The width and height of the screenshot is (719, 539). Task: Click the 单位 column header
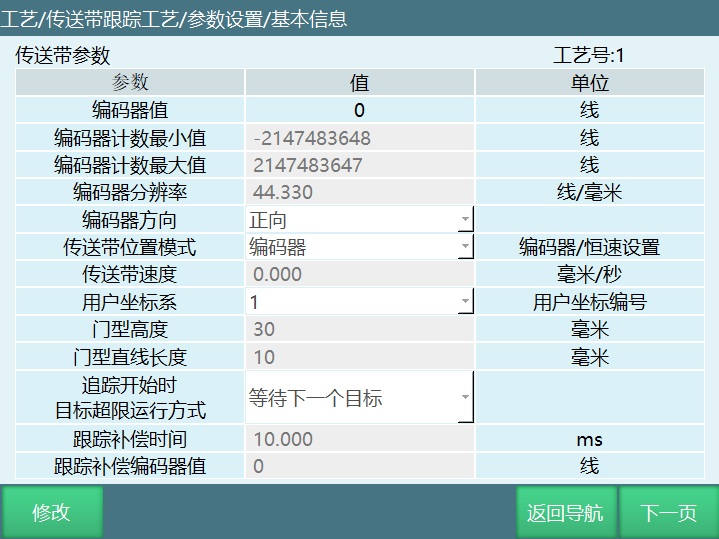(x=590, y=83)
